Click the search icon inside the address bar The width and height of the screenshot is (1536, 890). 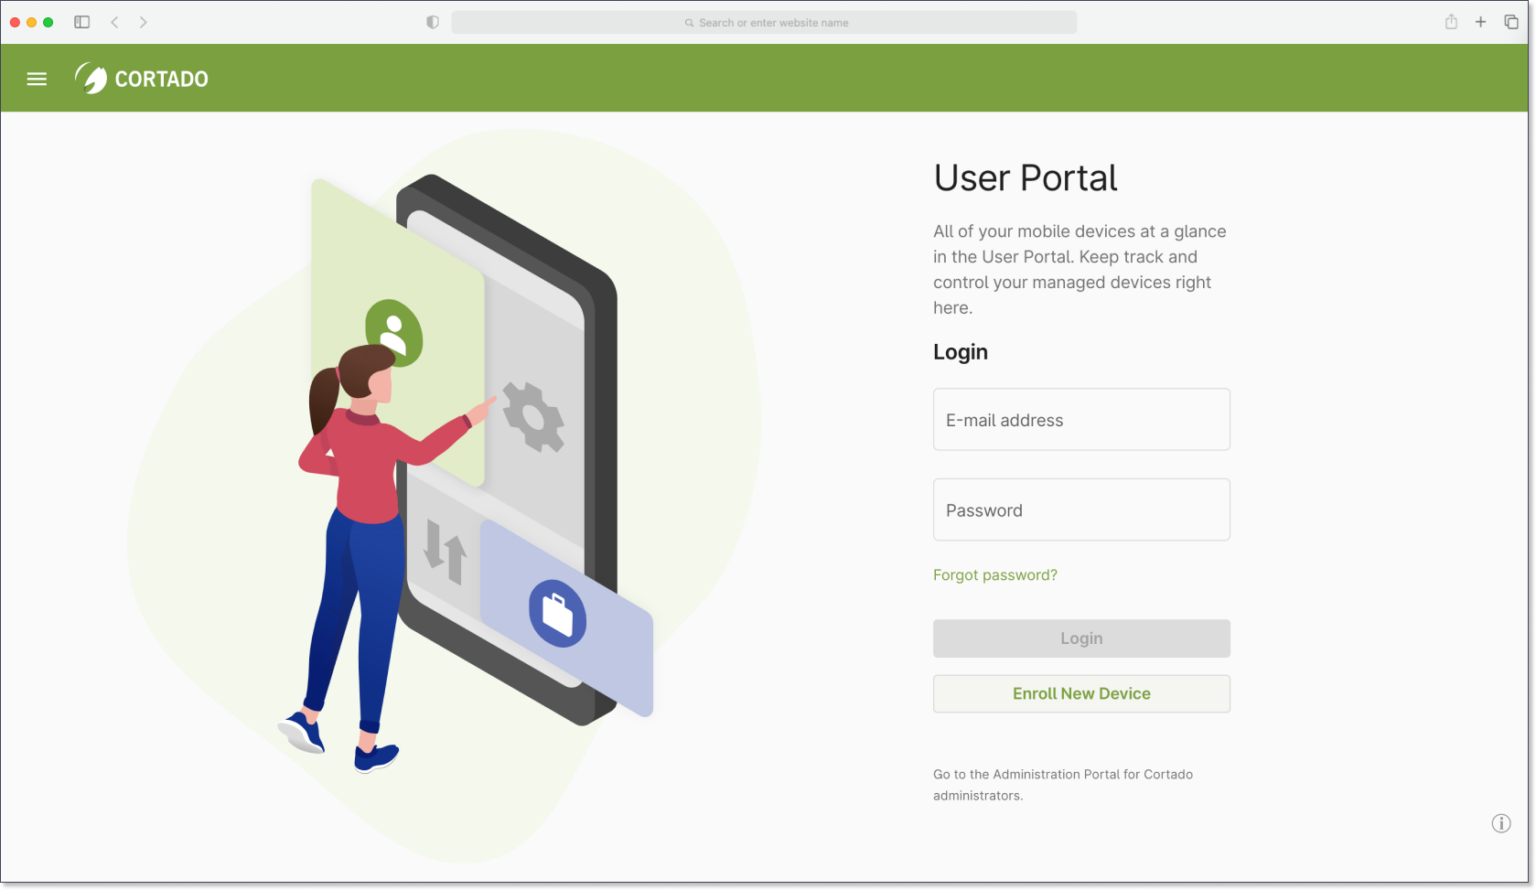click(x=689, y=22)
